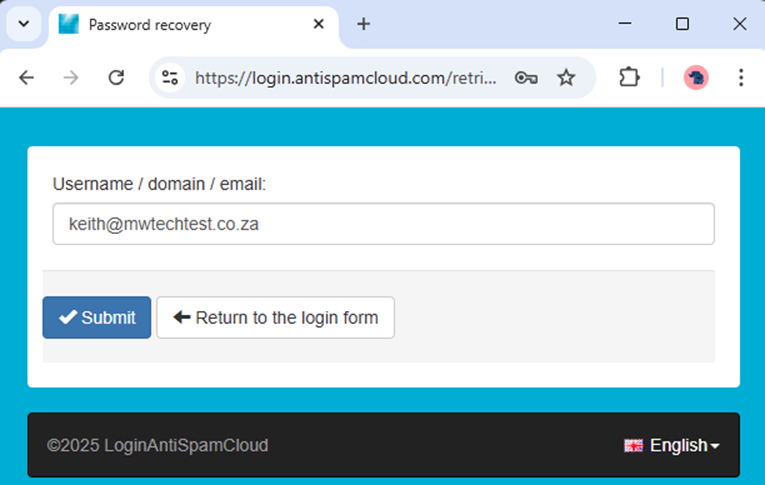Bookmark this page with the star icon
The image size is (765, 485).
pos(566,78)
